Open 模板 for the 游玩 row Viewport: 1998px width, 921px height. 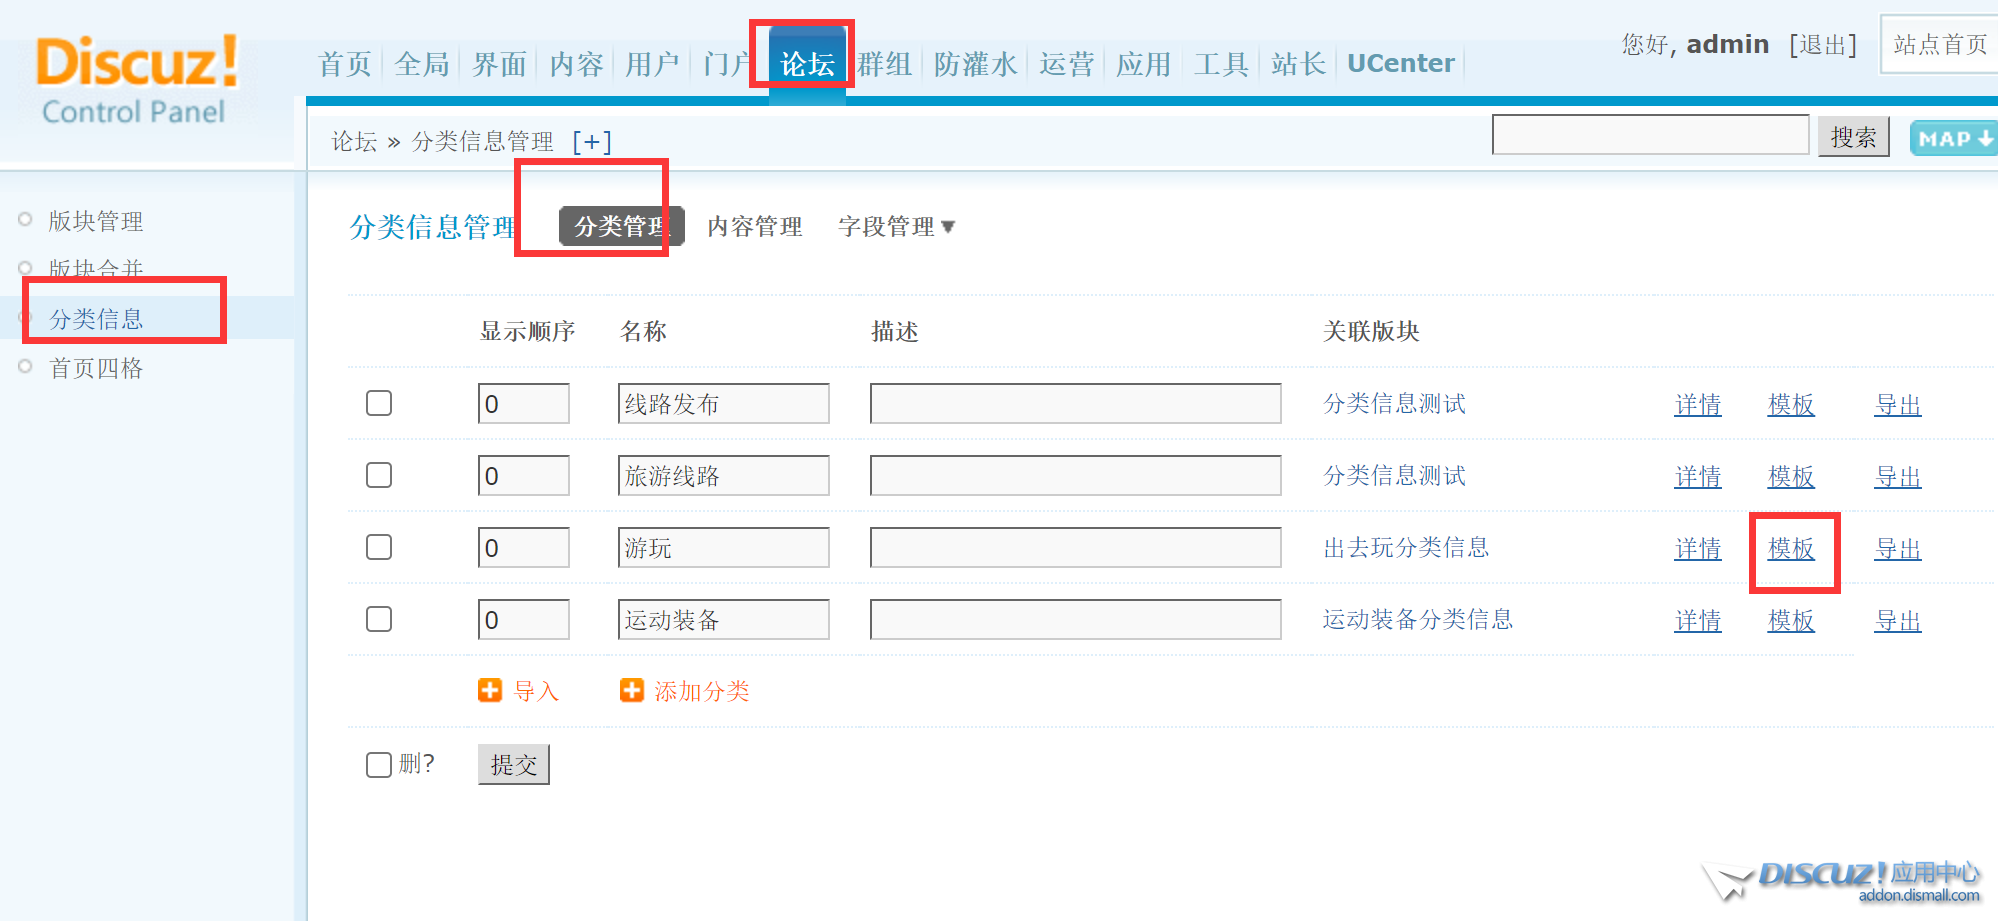tap(1791, 549)
